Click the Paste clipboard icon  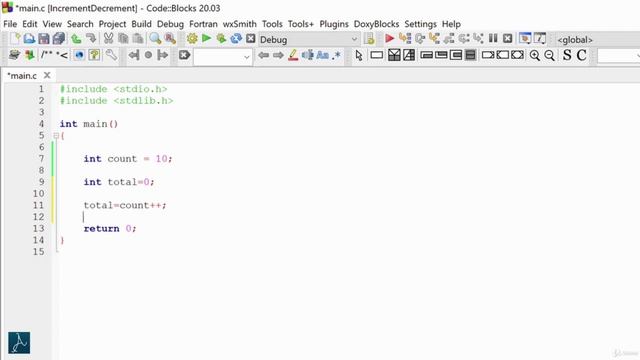click(138, 39)
